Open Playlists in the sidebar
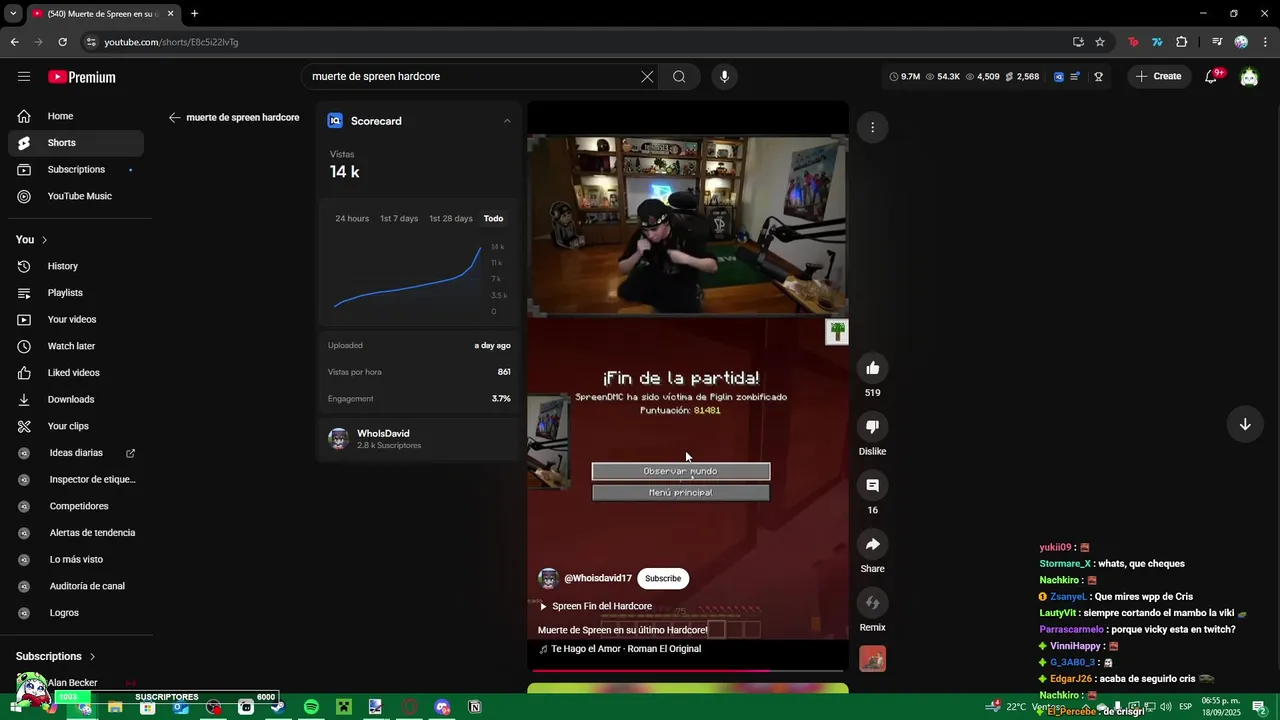Viewport: 1280px width, 720px height. [x=76, y=293]
